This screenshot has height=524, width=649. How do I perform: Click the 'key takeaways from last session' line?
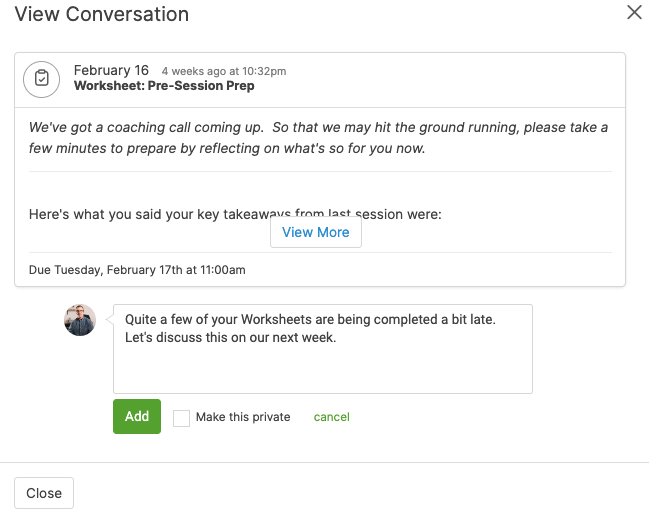(x=234, y=214)
